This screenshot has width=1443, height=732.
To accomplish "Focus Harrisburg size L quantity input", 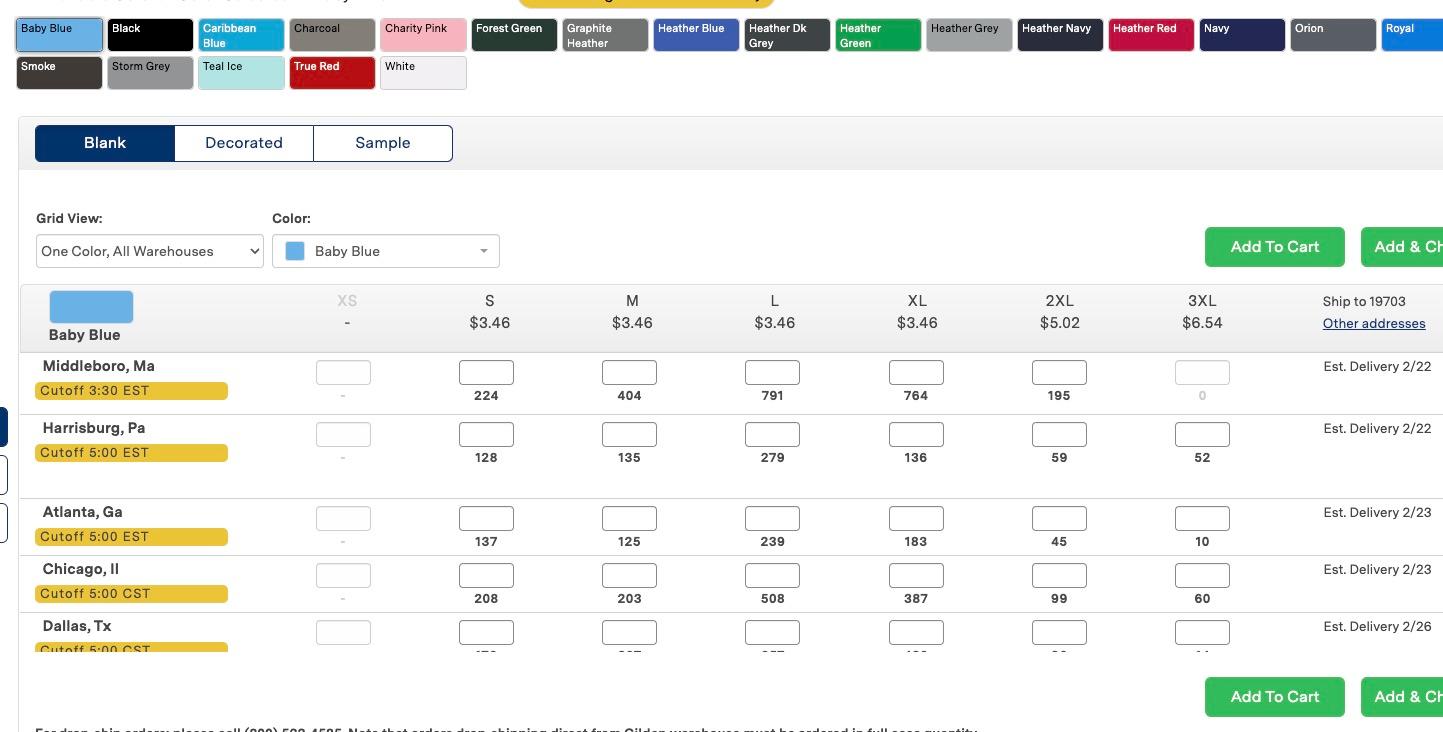I will click(772, 435).
